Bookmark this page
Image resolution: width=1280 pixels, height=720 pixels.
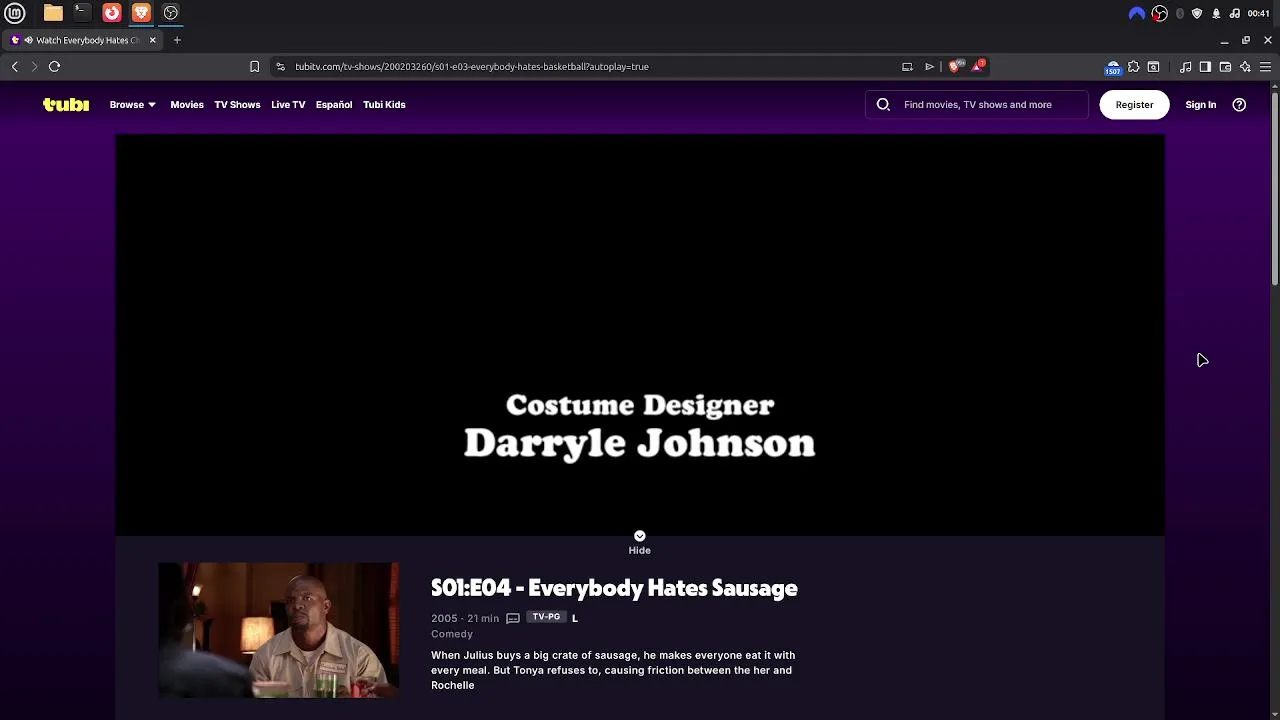pos(254,66)
